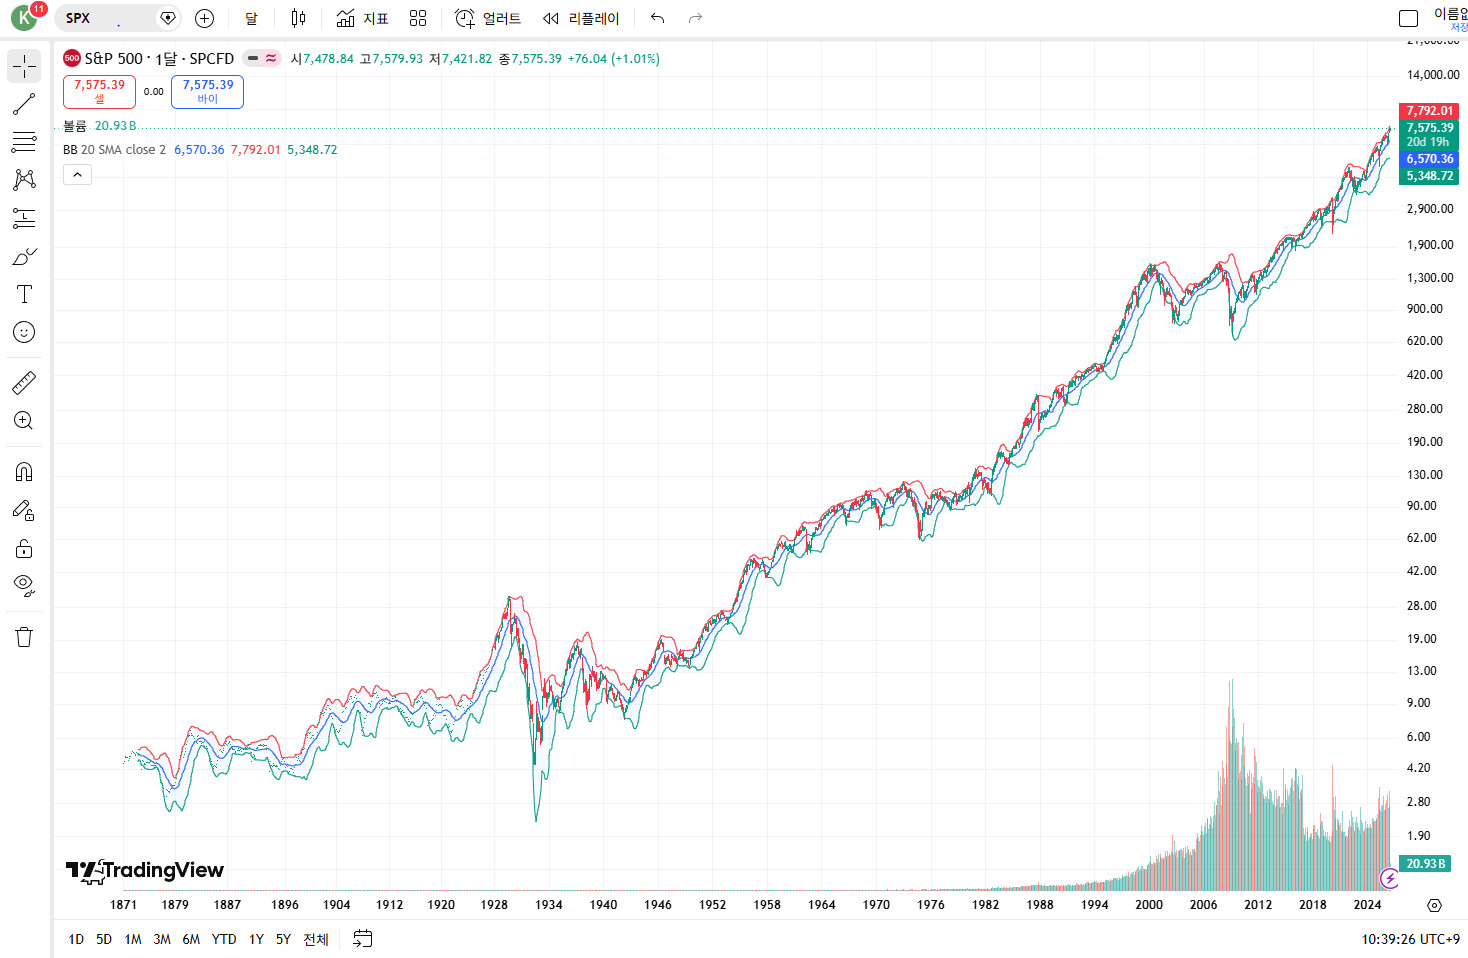The width and height of the screenshot is (1468, 958).
Task: Toggle hide all drawings eye icon
Action: point(24,585)
